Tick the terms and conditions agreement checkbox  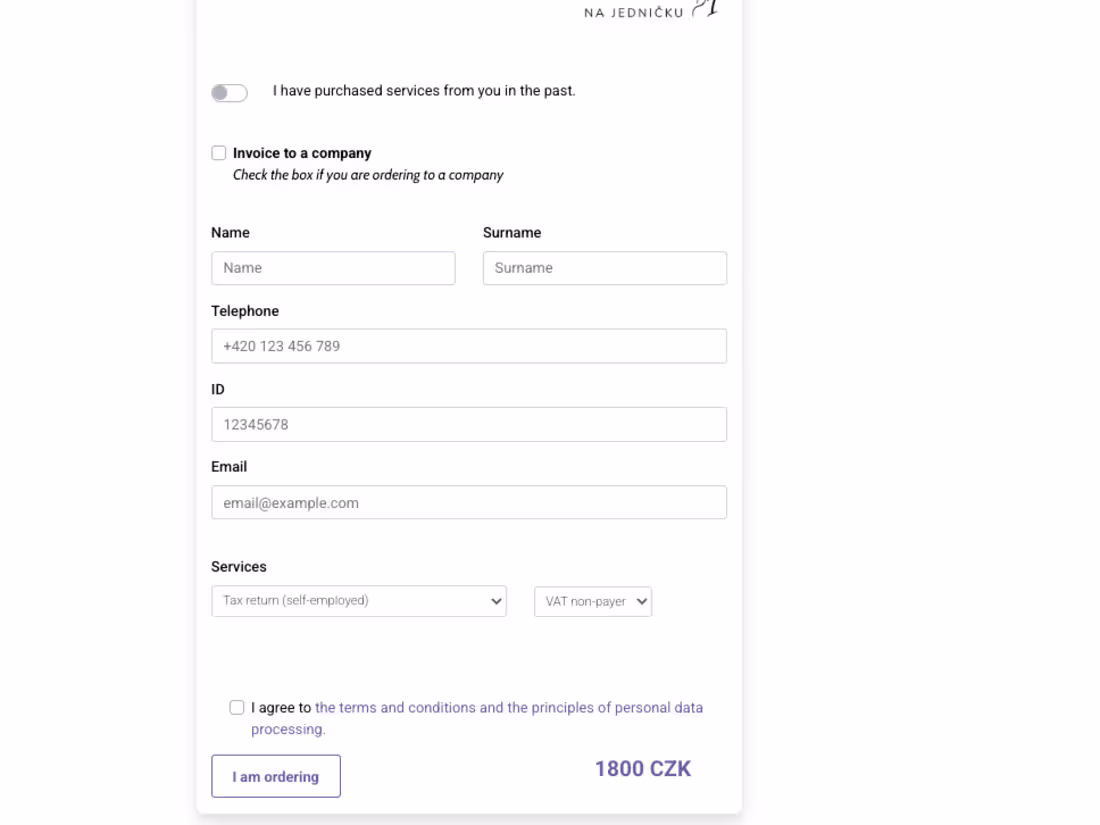point(236,707)
